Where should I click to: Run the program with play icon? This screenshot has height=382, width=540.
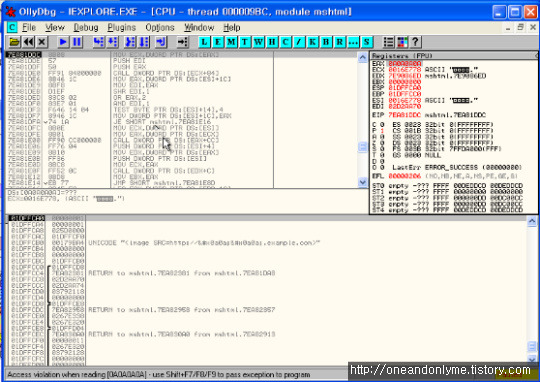(x=63, y=42)
